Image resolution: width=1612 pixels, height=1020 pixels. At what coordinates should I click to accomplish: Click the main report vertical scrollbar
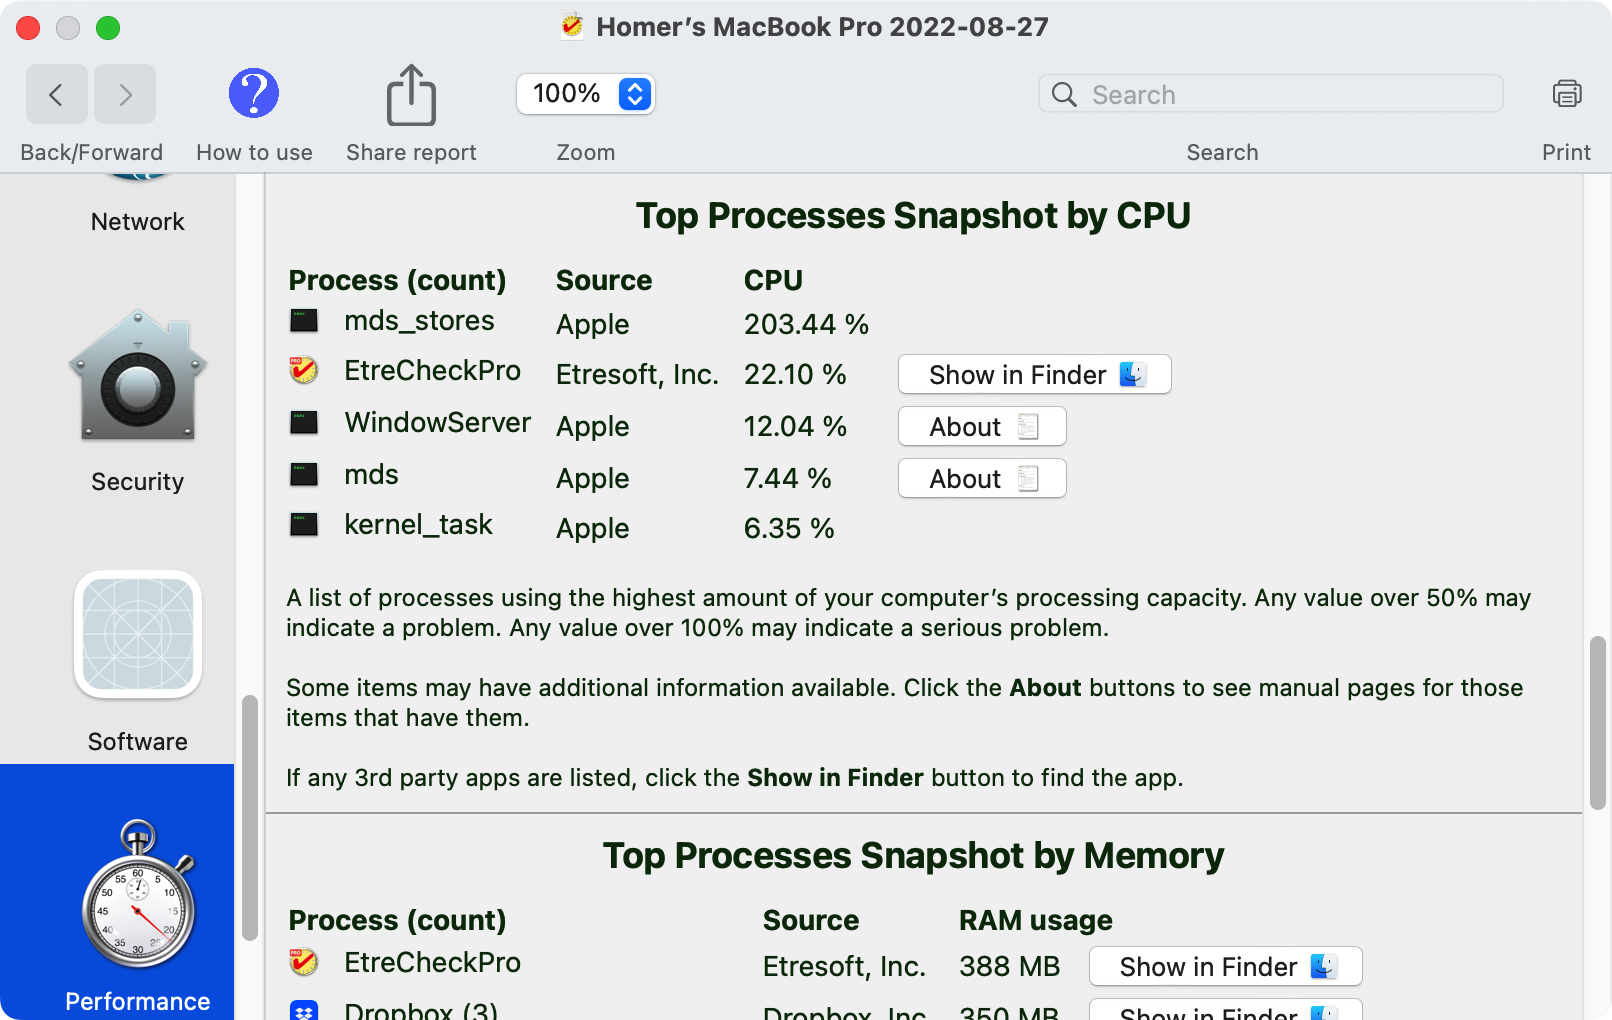tap(1598, 721)
